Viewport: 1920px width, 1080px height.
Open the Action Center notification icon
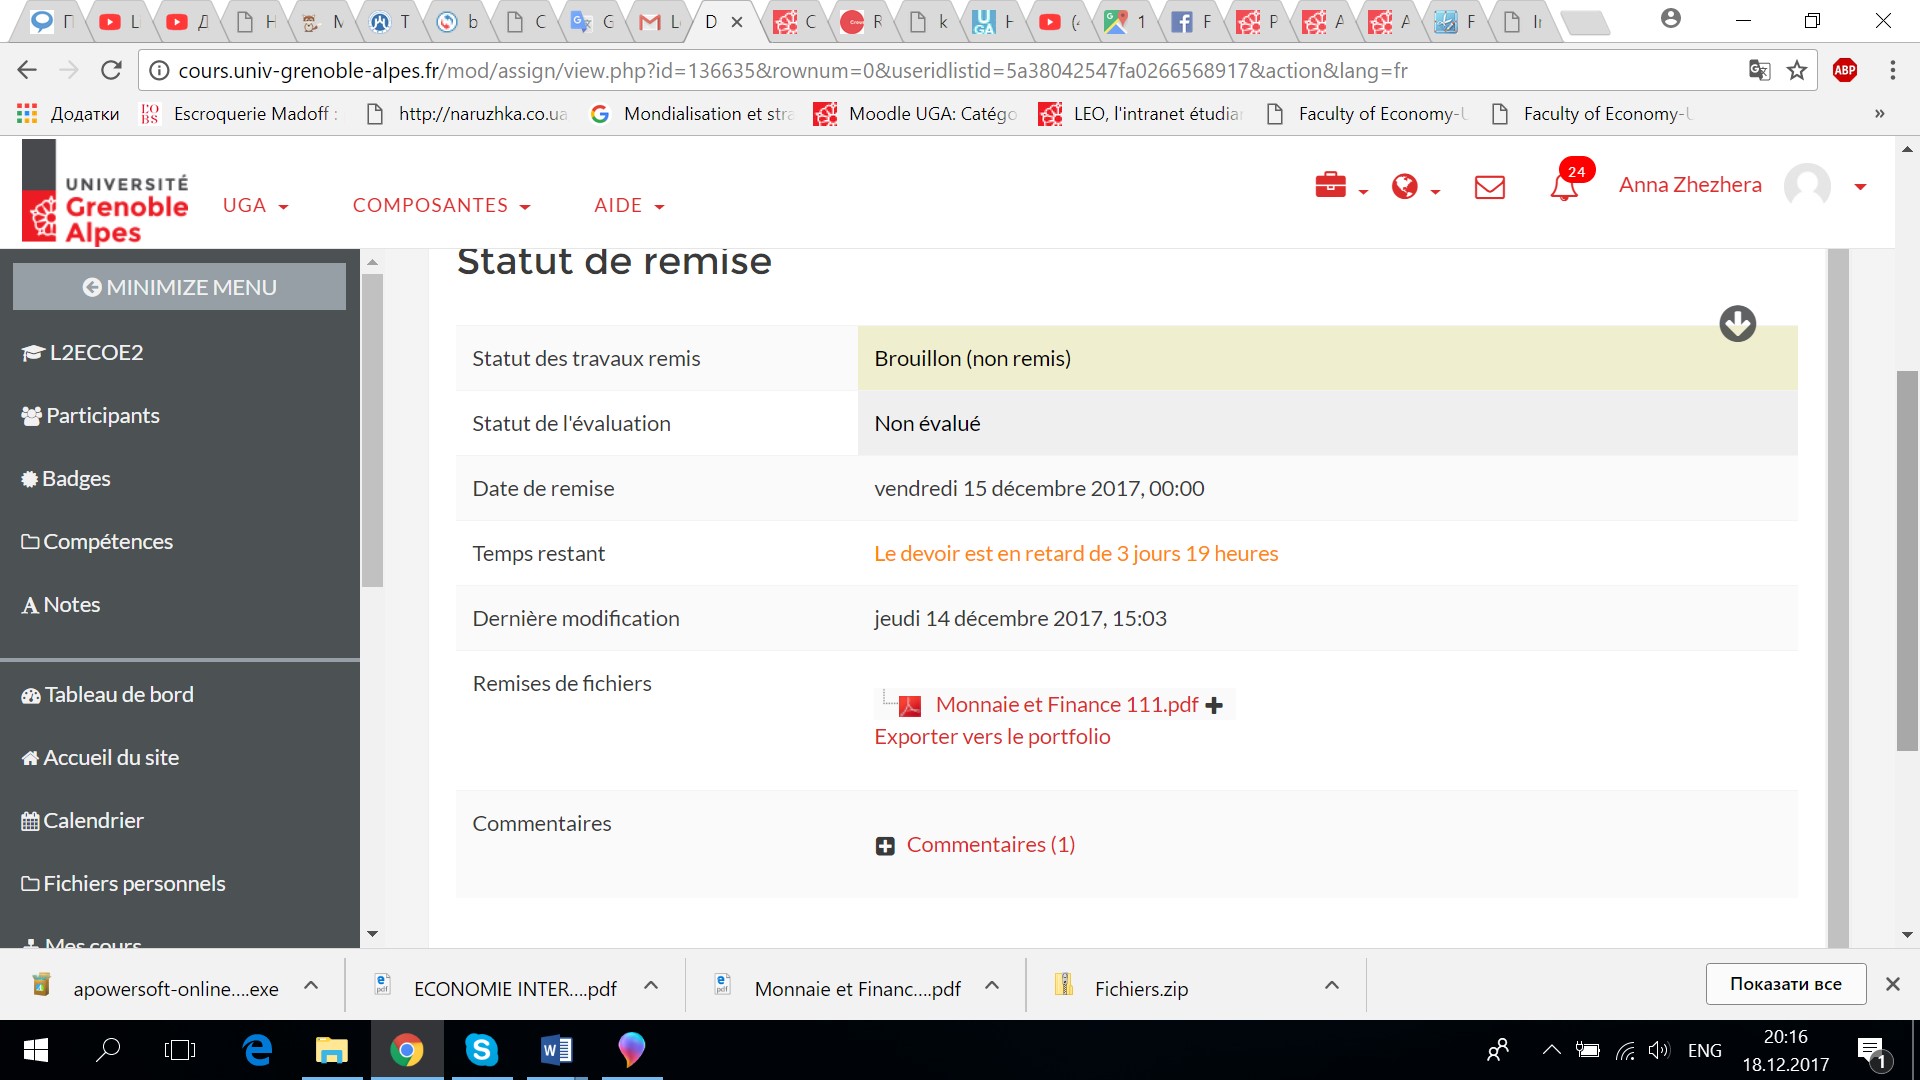[x=1871, y=1052]
